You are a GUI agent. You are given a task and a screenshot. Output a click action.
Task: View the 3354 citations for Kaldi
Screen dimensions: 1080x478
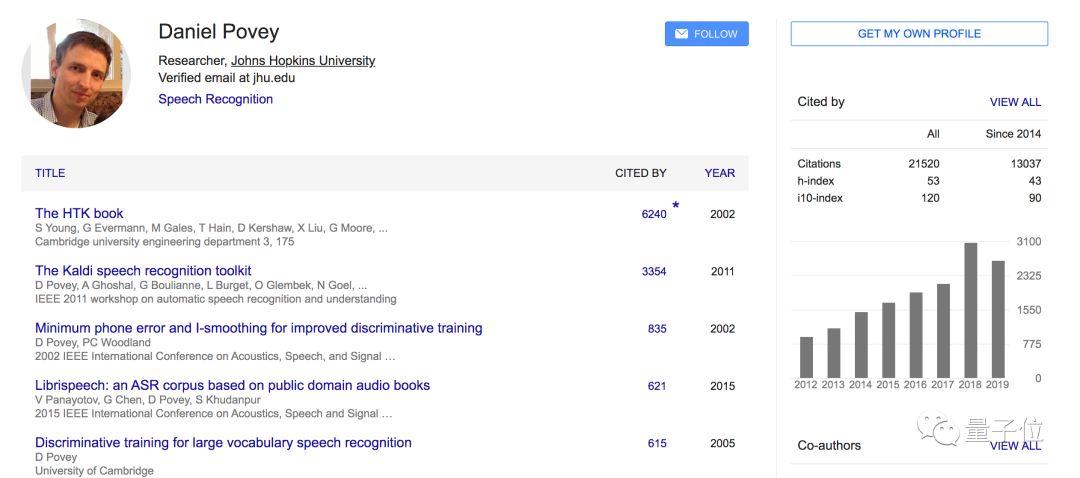pos(654,272)
